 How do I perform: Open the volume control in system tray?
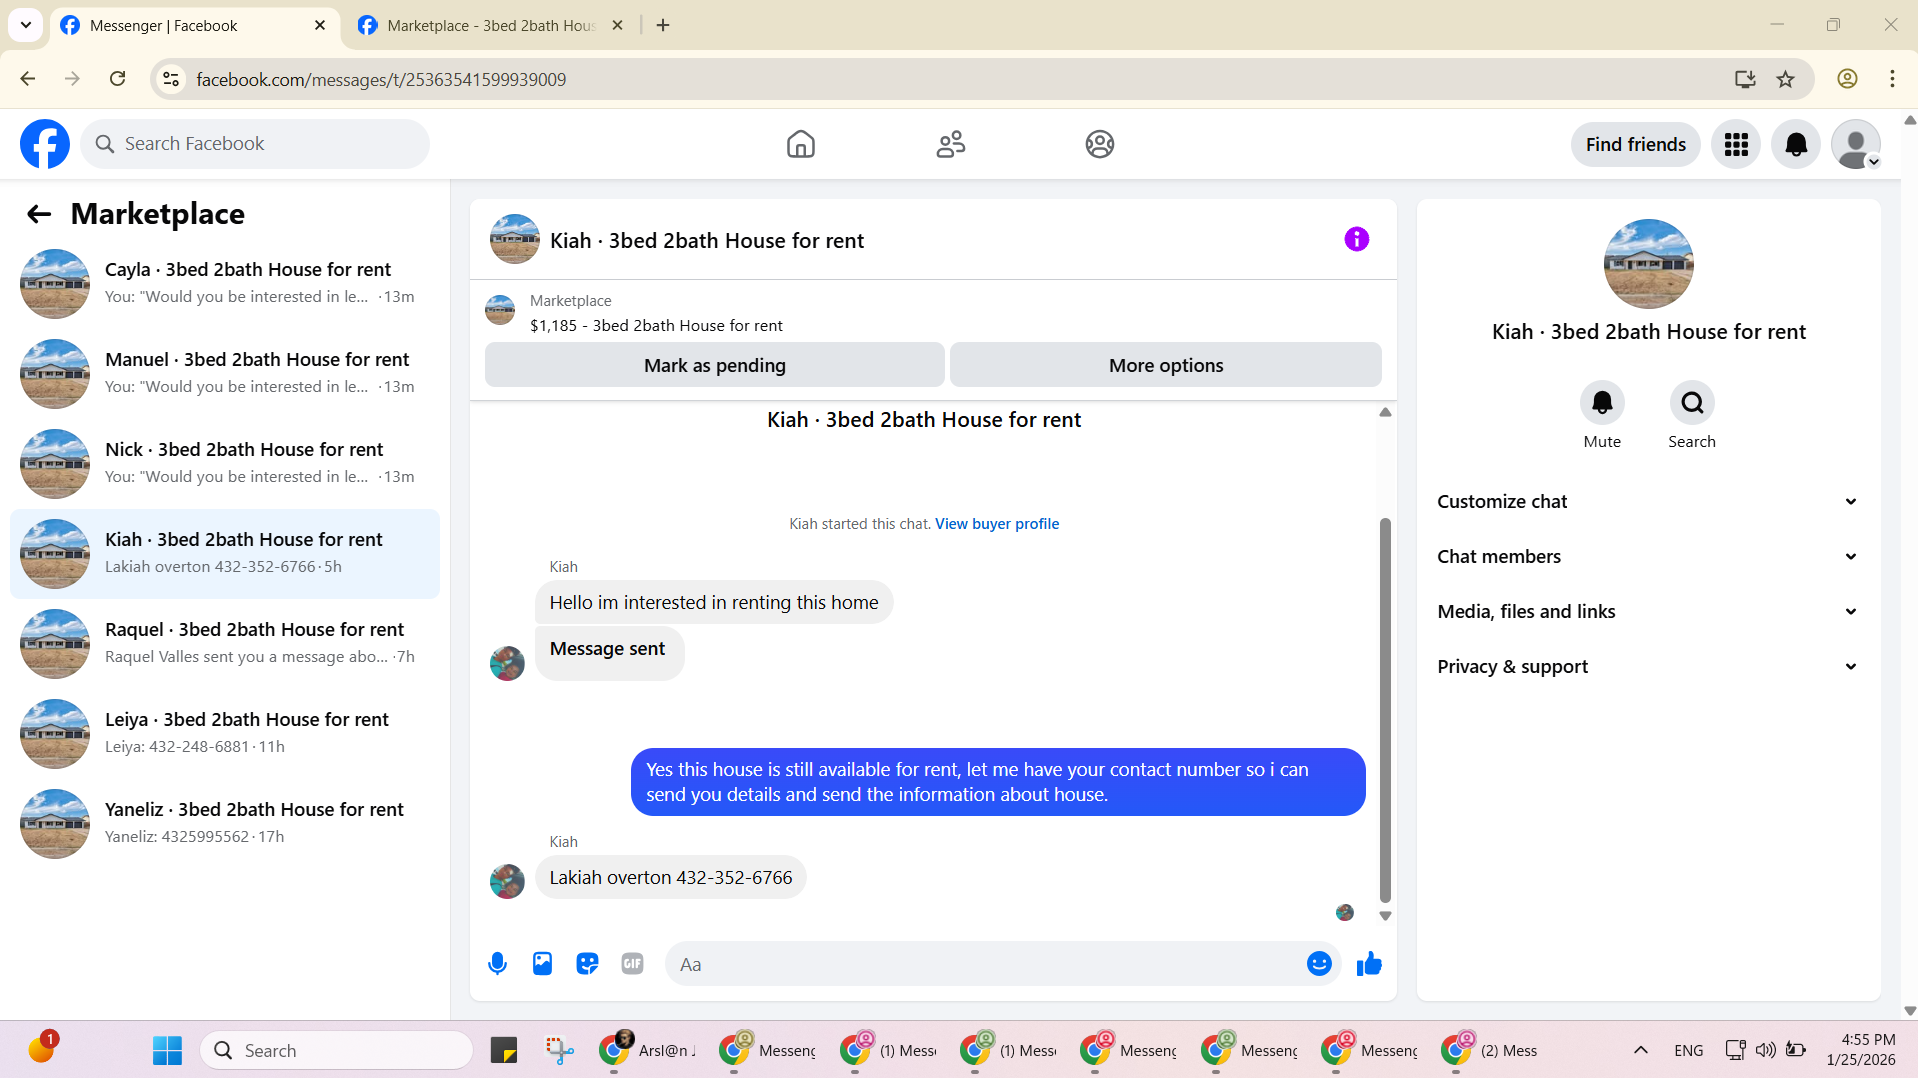click(1765, 1050)
